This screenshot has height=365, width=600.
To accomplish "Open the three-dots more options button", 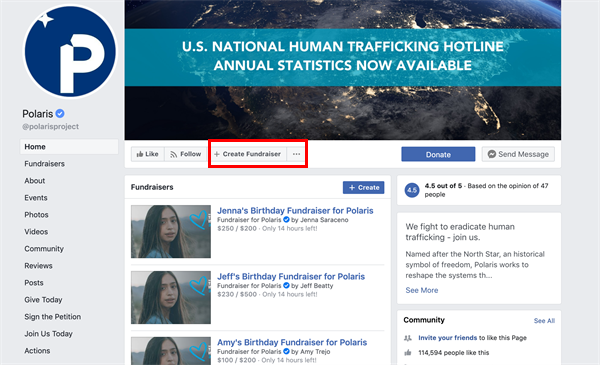I will (296, 154).
